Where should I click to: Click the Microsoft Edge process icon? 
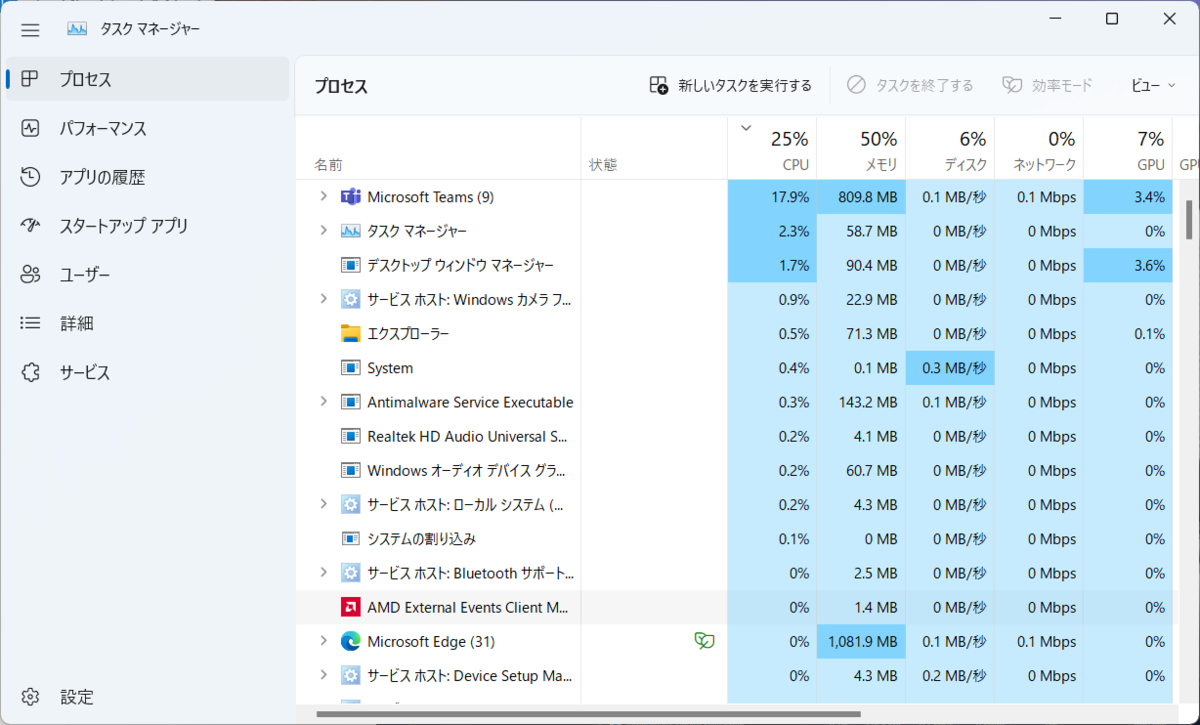350,641
